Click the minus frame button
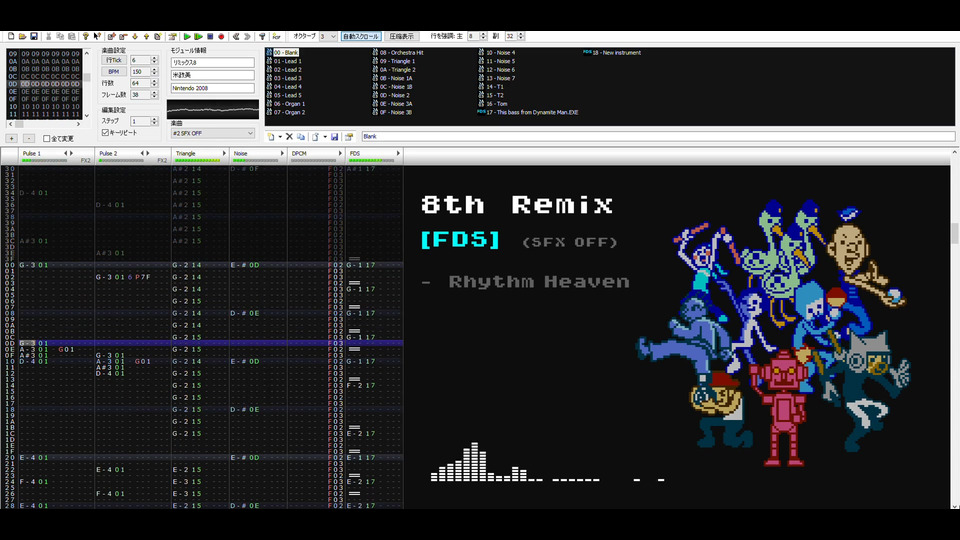The image size is (960, 540). [29, 138]
